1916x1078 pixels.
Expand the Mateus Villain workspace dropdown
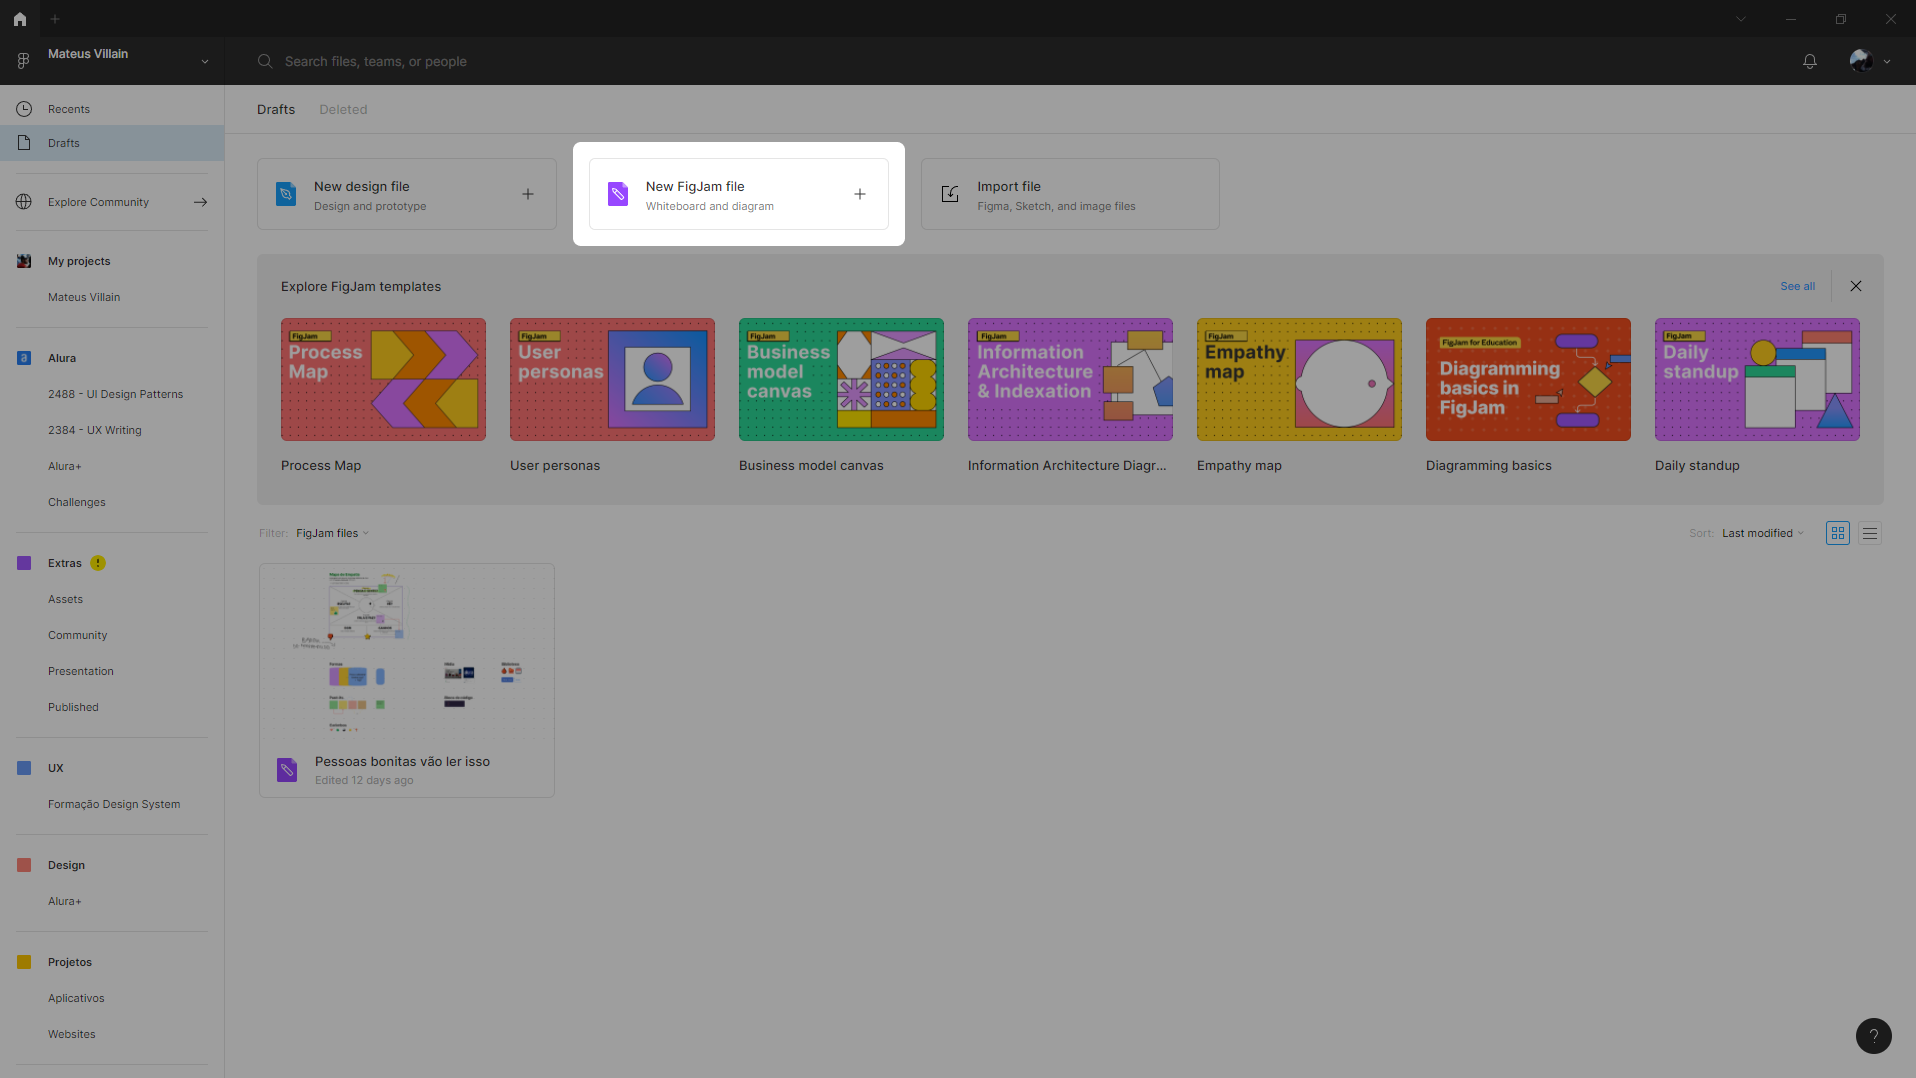[x=205, y=61]
